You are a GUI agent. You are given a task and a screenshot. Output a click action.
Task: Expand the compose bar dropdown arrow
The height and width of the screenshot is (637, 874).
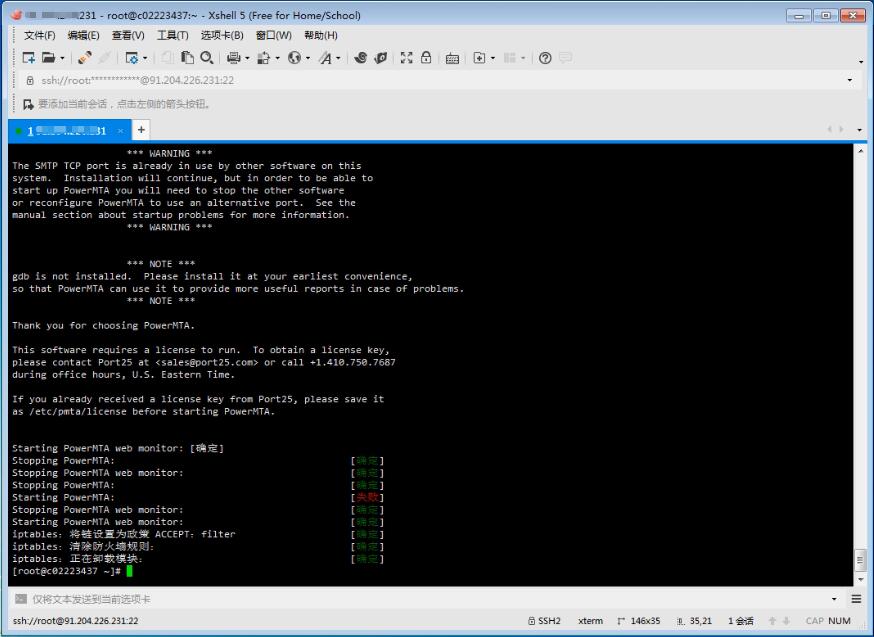834,599
